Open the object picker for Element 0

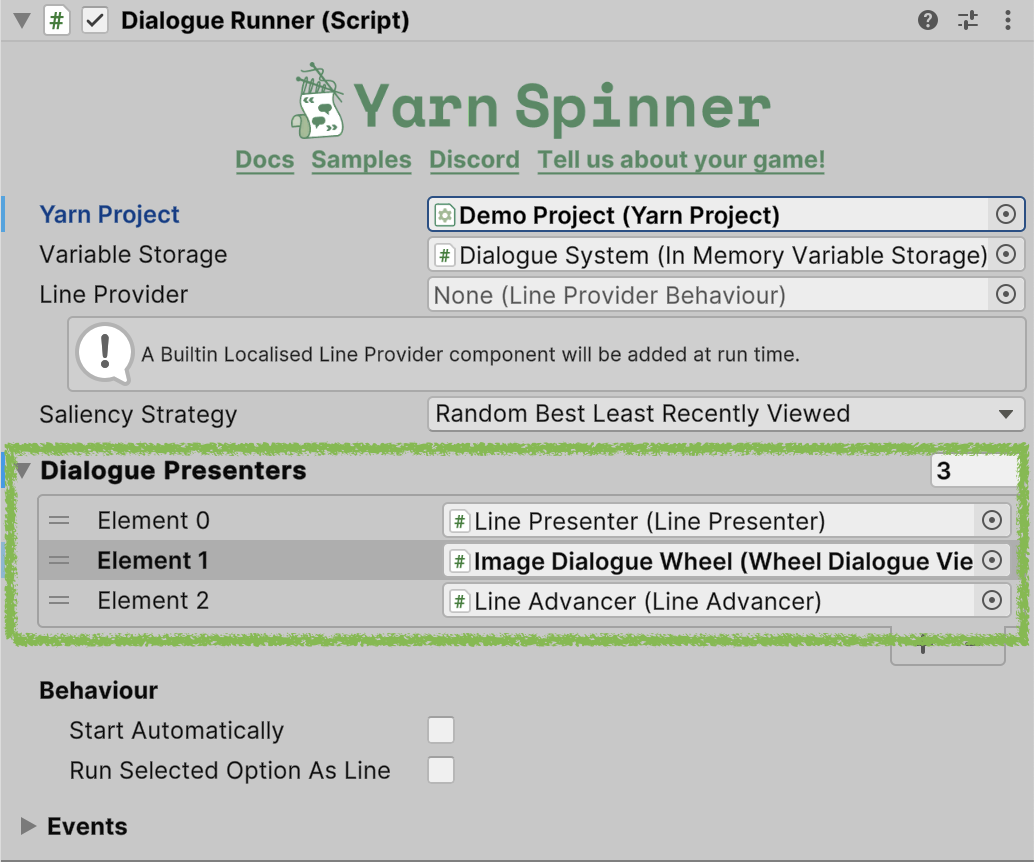(992, 520)
